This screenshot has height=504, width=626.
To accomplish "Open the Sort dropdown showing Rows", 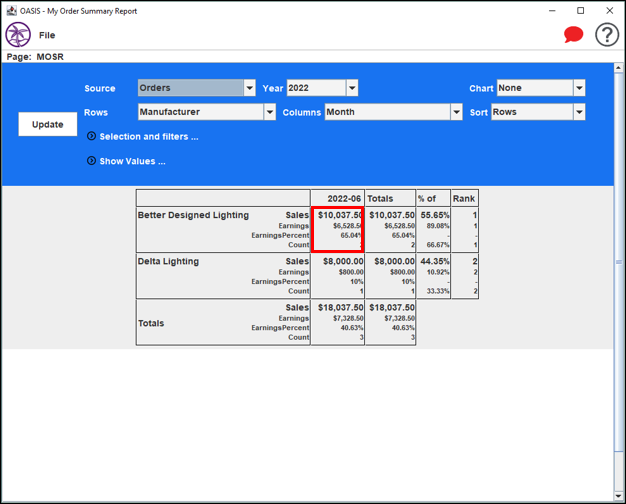I will 538,112.
